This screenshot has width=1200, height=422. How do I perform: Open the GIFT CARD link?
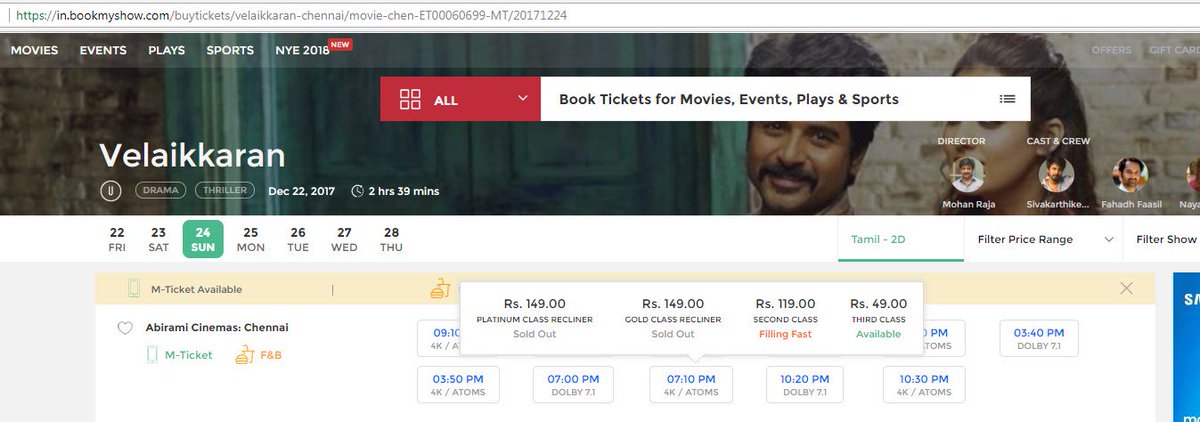pyautogui.click(x=1175, y=50)
